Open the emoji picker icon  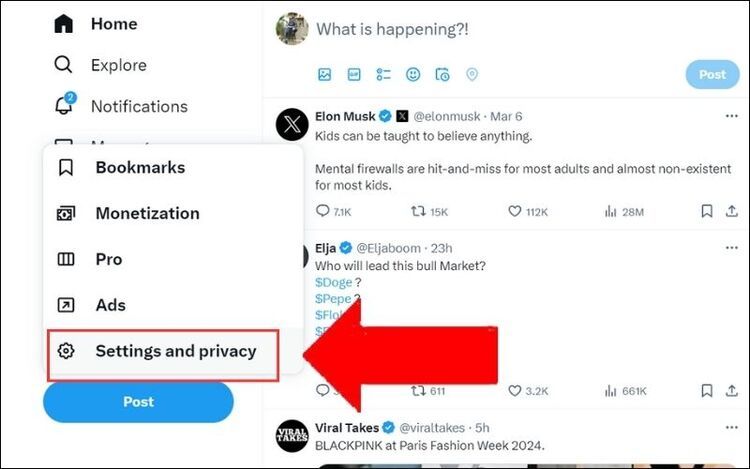point(413,74)
